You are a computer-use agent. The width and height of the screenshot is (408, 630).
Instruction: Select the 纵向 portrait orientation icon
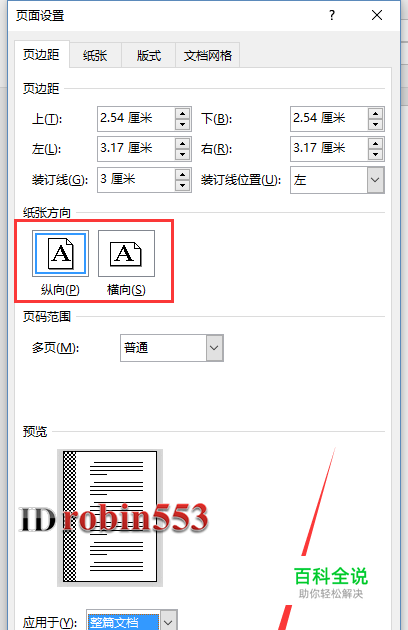(x=60, y=254)
